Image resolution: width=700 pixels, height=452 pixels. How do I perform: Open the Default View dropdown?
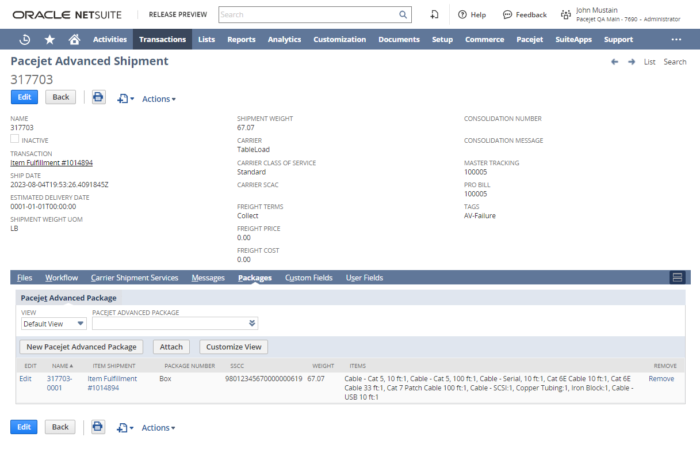click(x=54, y=323)
